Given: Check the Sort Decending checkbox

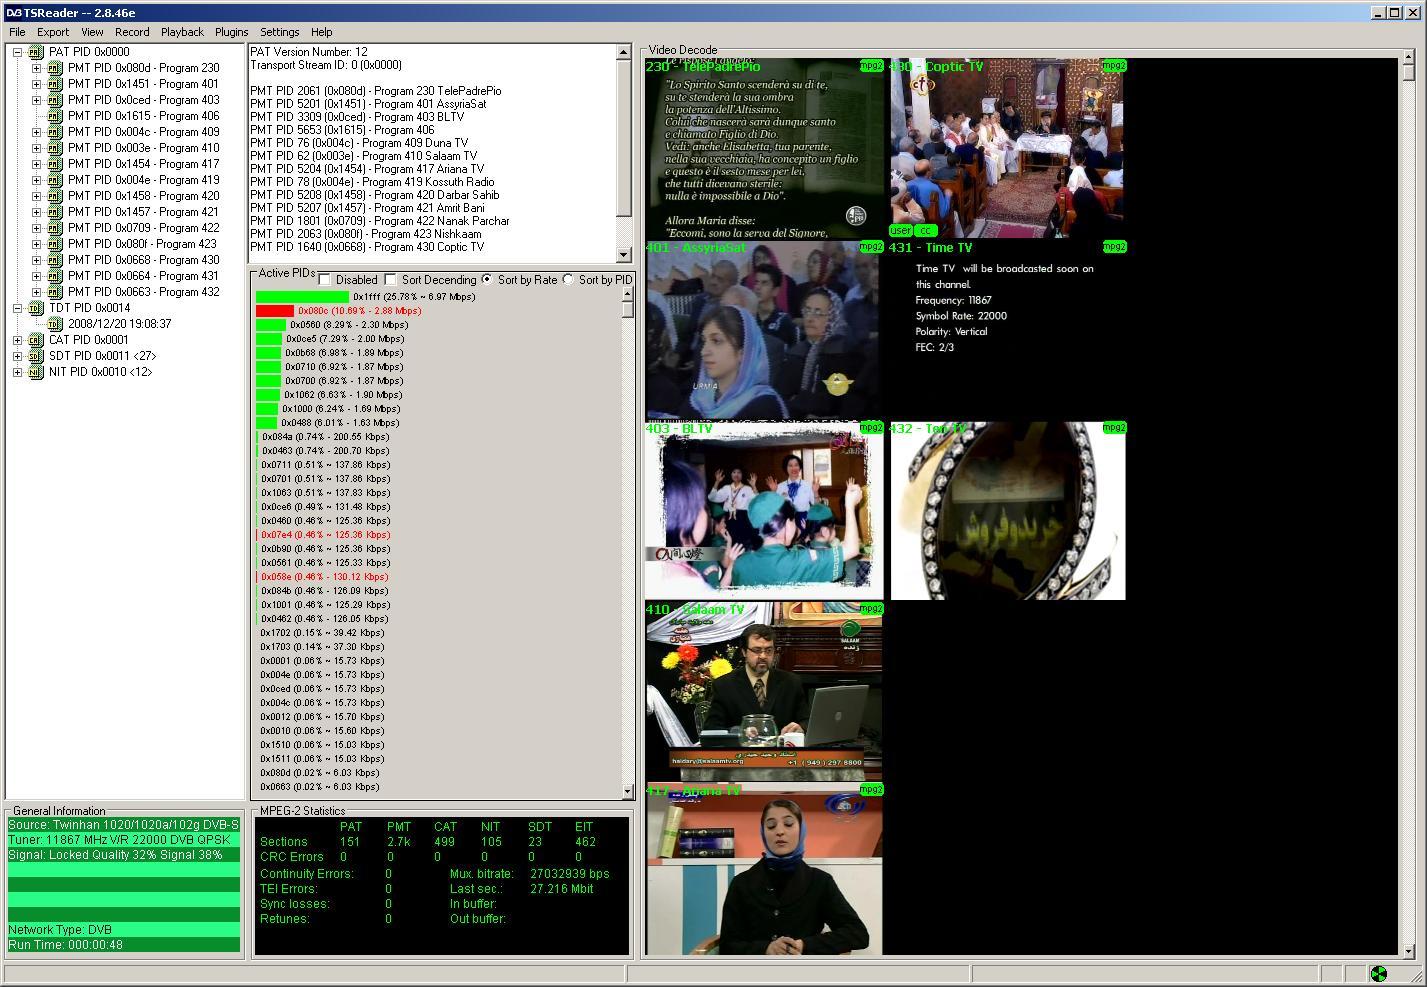Looking at the screenshot, I should tap(391, 280).
